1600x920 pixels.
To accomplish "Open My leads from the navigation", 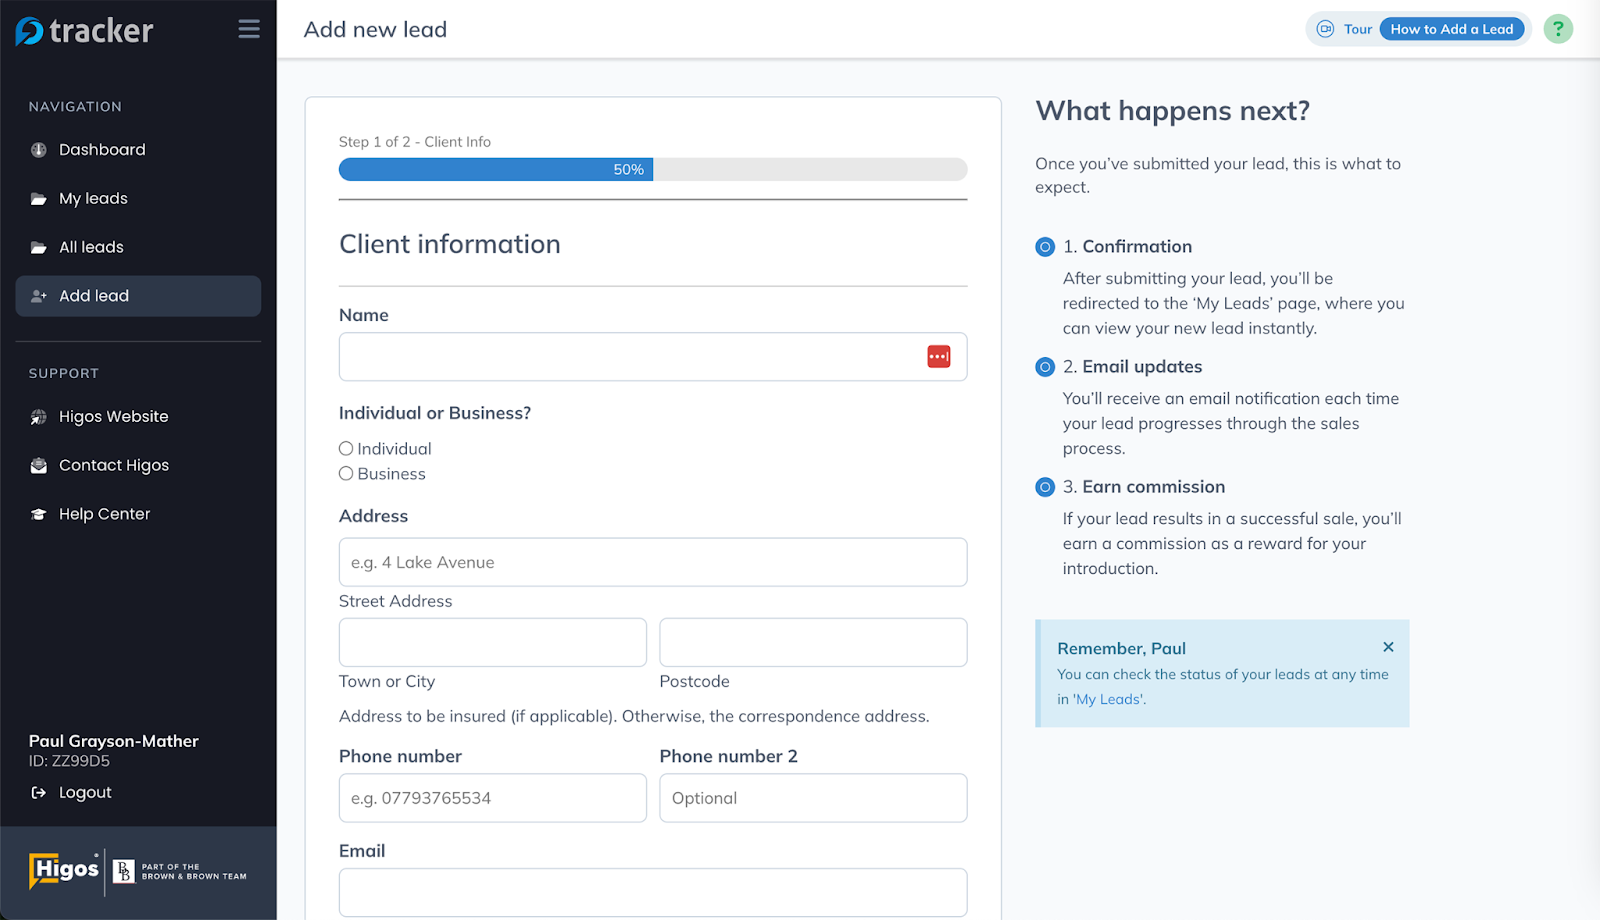I will 92,198.
